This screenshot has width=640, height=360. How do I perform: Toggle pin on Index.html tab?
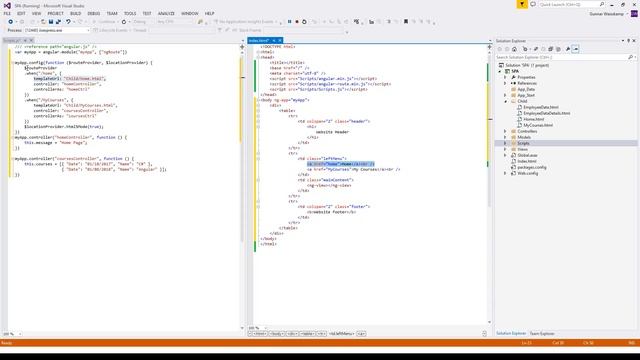274,40
